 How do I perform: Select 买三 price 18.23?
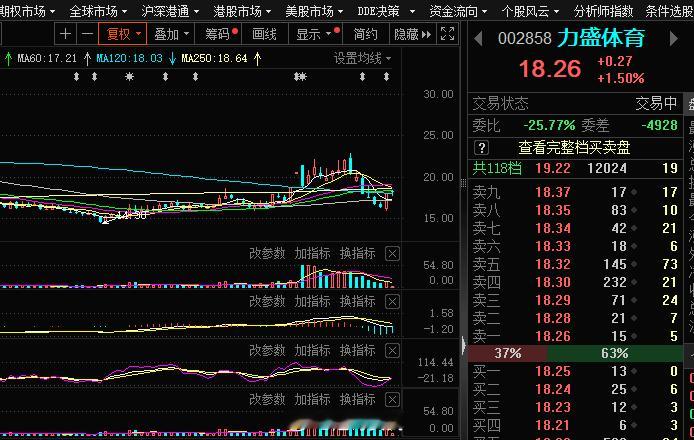(x=553, y=407)
